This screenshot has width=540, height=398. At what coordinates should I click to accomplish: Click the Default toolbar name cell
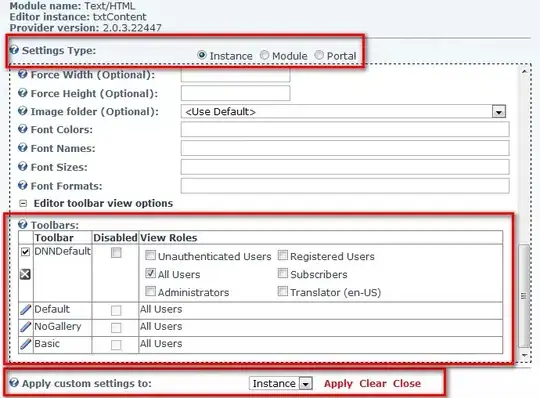click(63, 310)
